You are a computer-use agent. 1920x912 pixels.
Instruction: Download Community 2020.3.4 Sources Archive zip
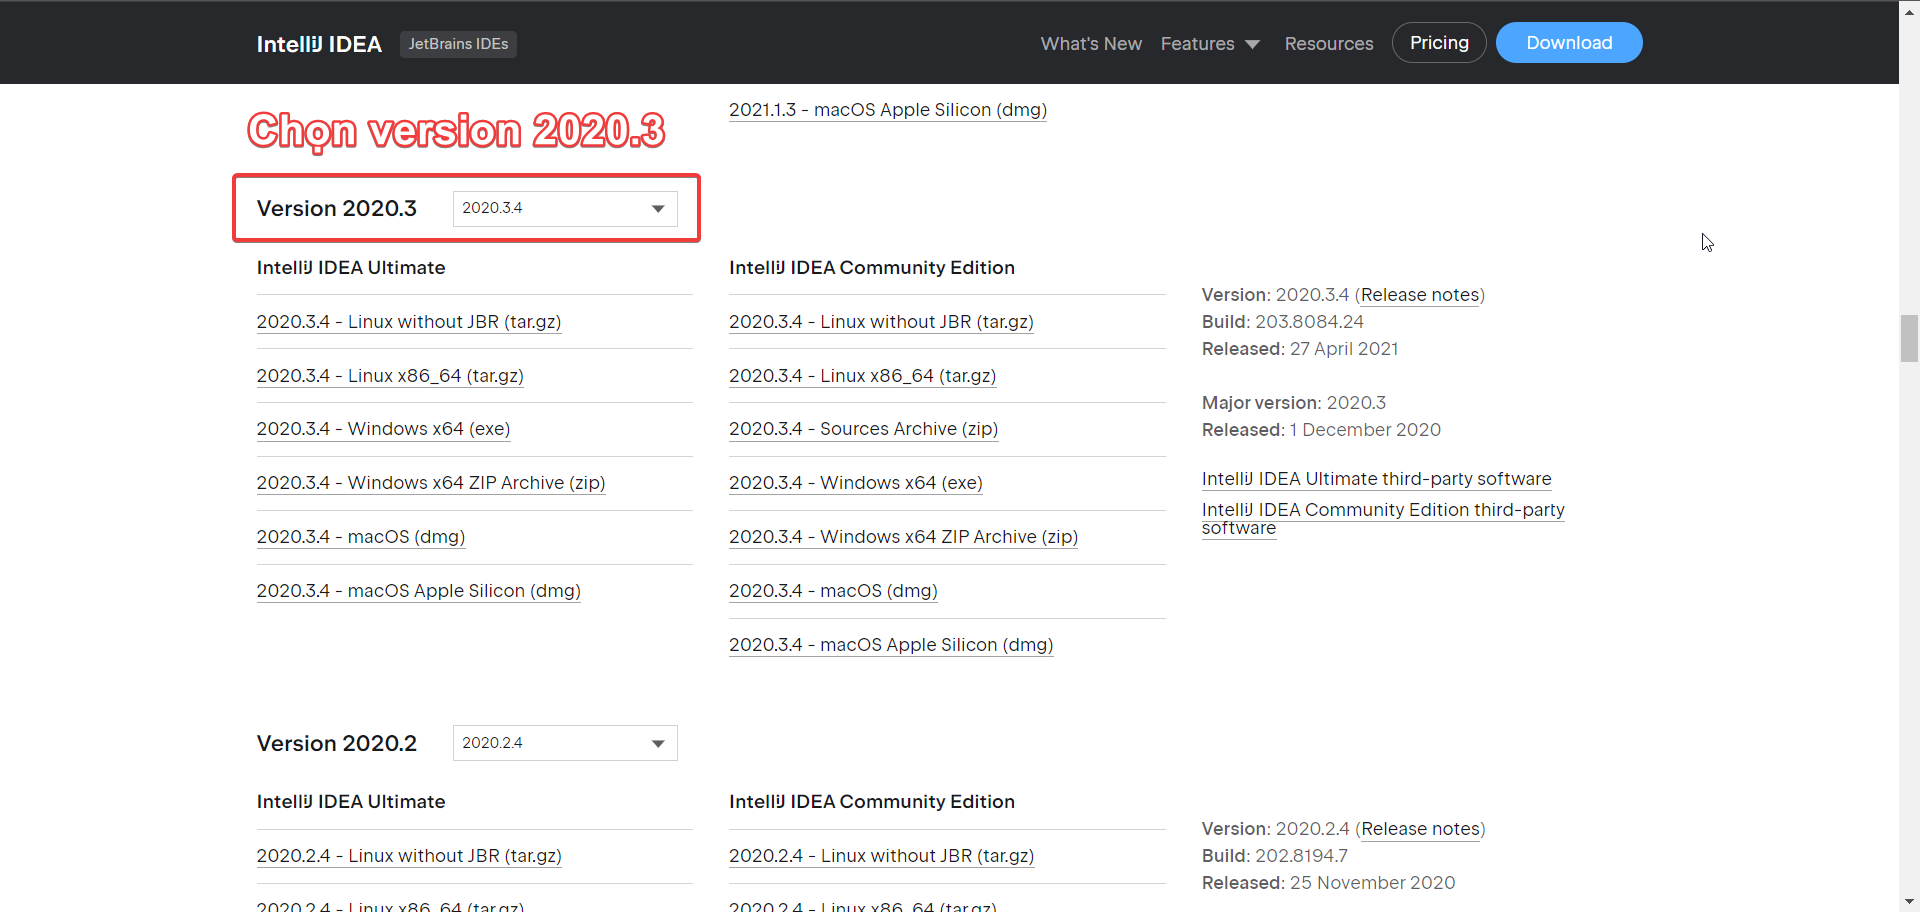pyautogui.click(x=864, y=429)
